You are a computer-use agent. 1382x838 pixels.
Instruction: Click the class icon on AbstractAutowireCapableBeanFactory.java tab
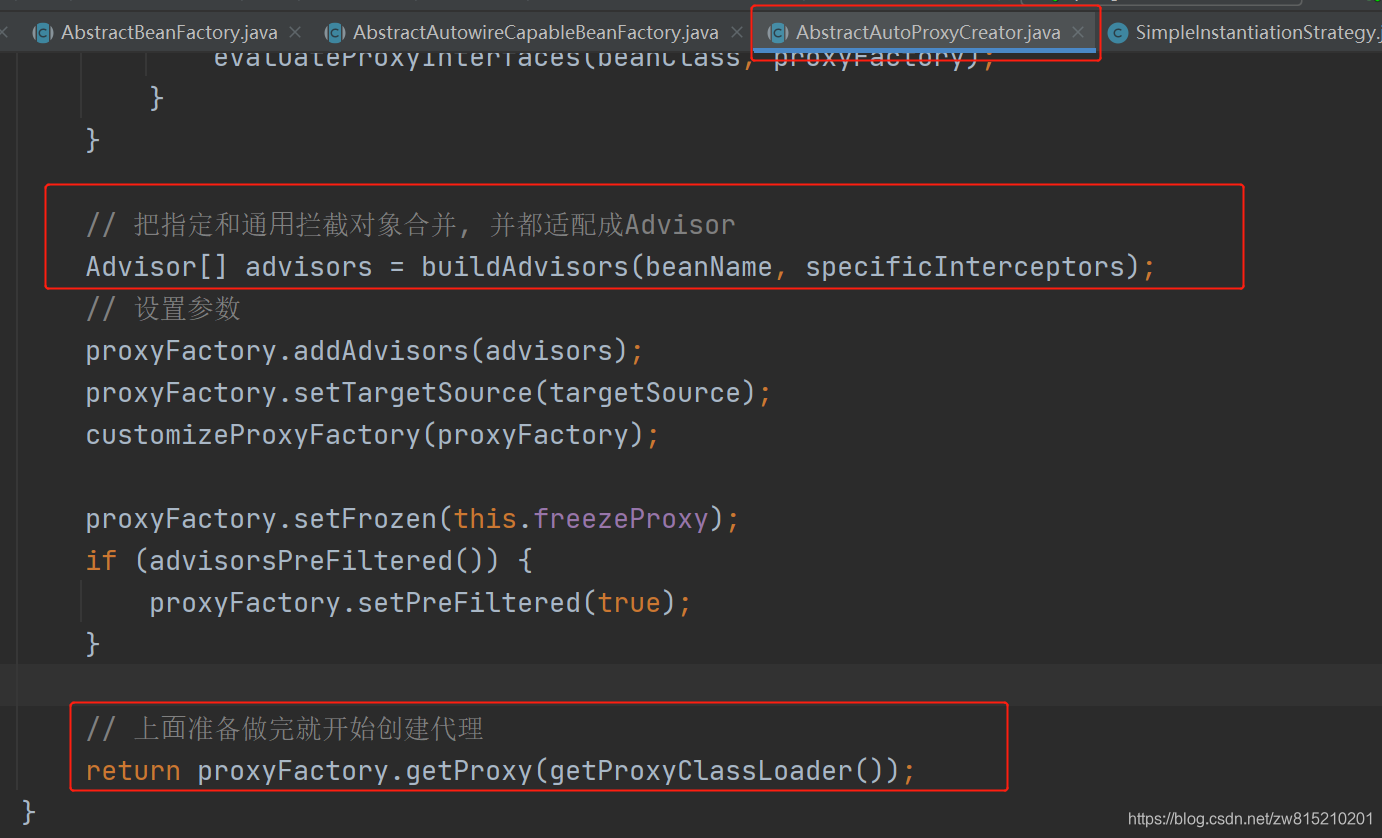tap(335, 33)
